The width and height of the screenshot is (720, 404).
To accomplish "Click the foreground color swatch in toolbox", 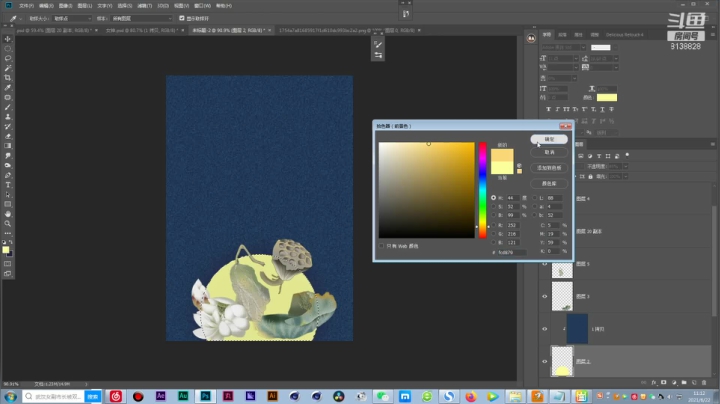I will point(6,250).
